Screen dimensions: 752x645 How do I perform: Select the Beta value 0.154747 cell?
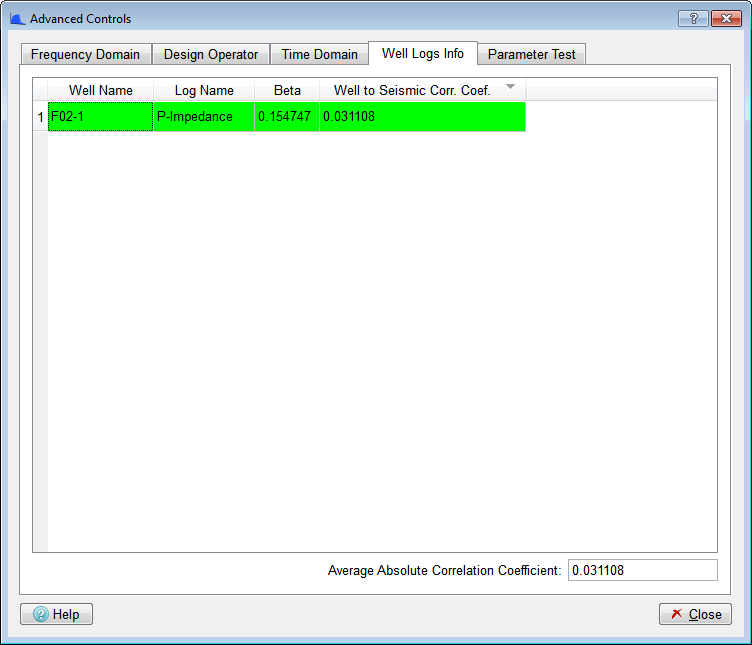287,117
